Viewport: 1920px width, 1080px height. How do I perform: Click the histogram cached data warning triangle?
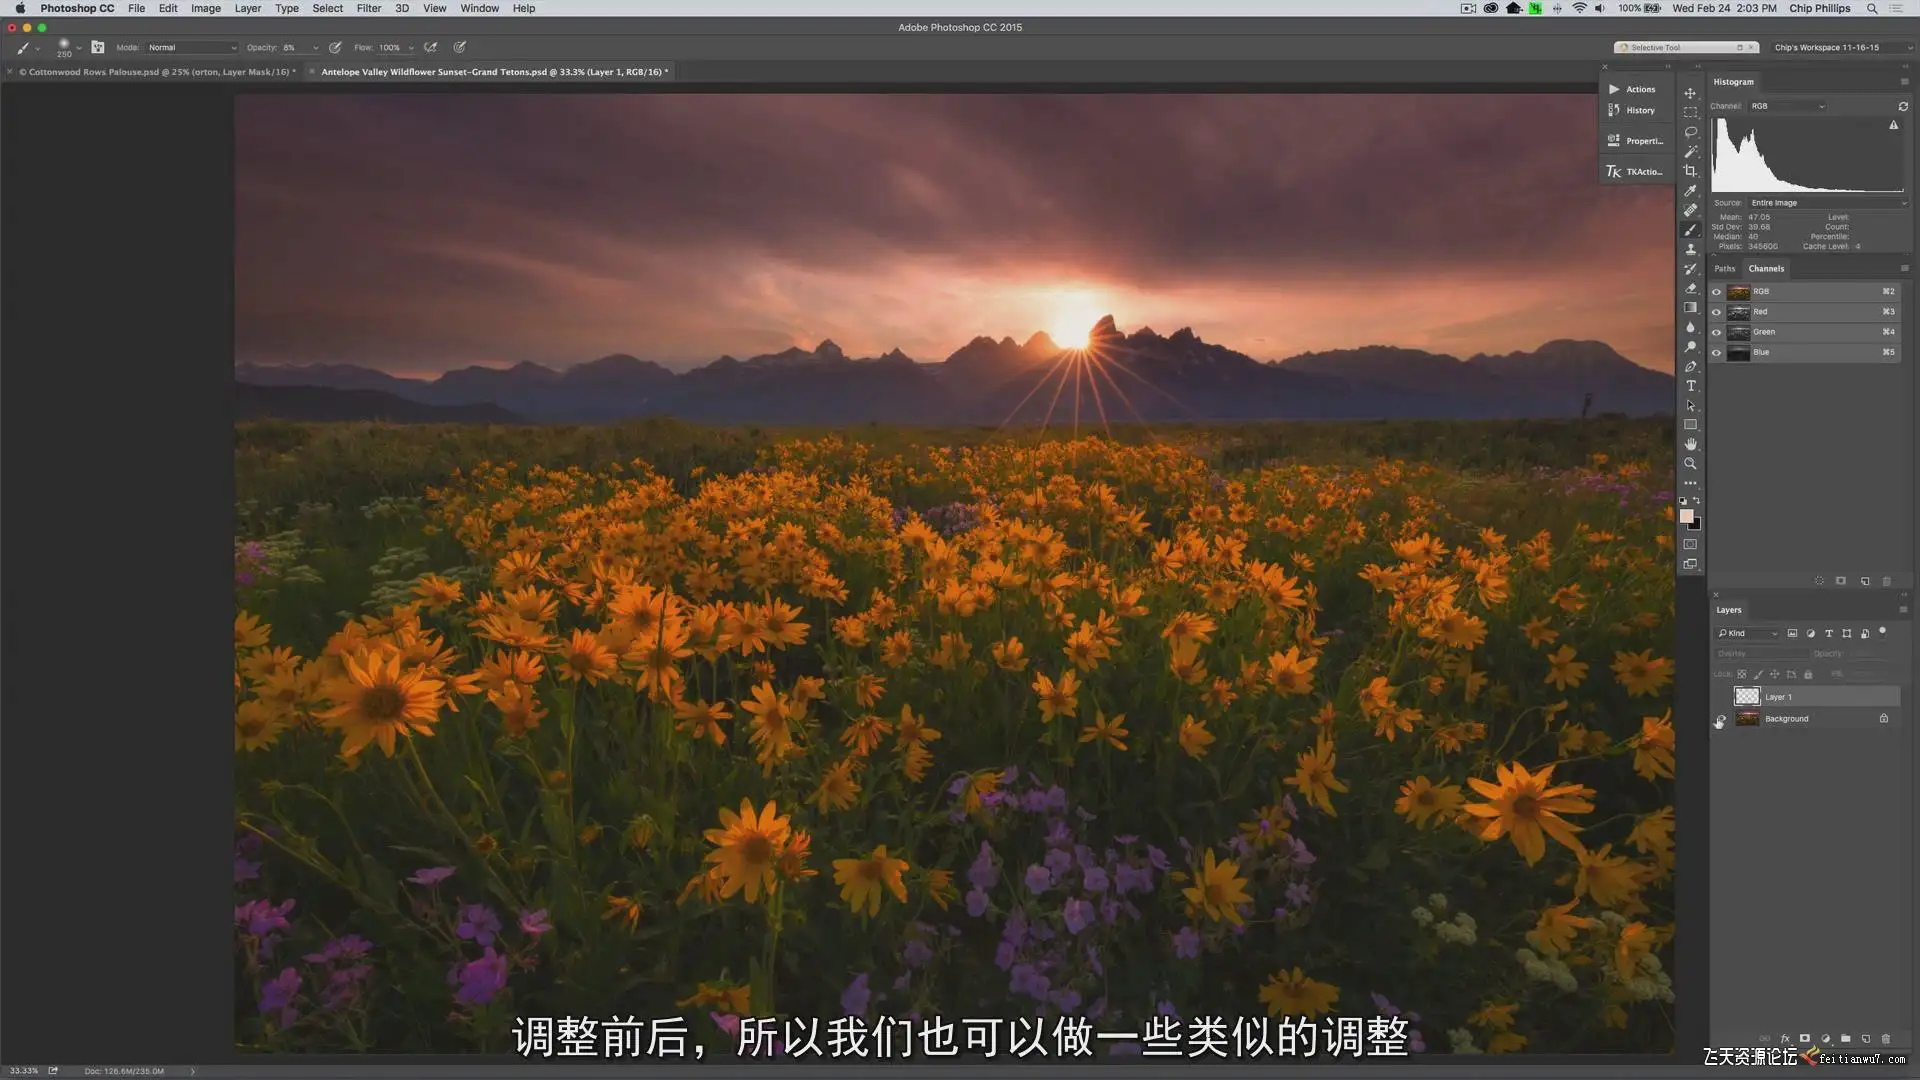tap(1893, 125)
